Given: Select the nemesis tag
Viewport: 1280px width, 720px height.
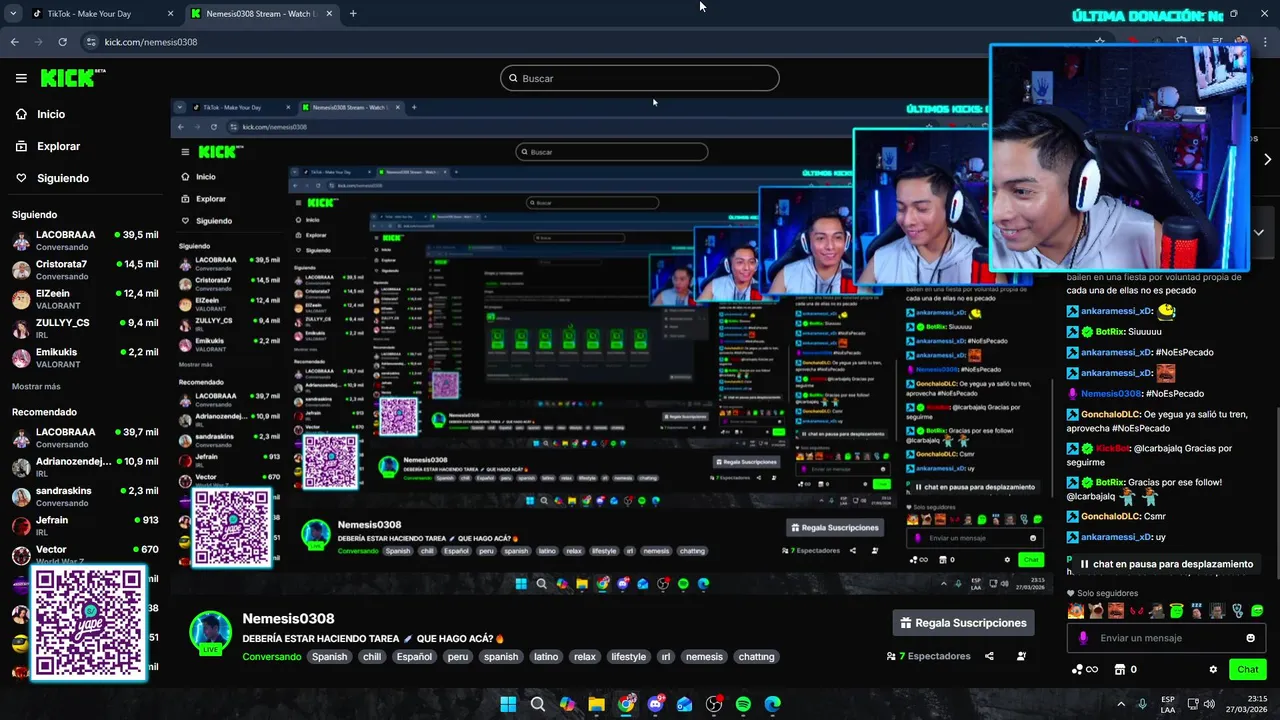Looking at the screenshot, I should click(x=704, y=657).
